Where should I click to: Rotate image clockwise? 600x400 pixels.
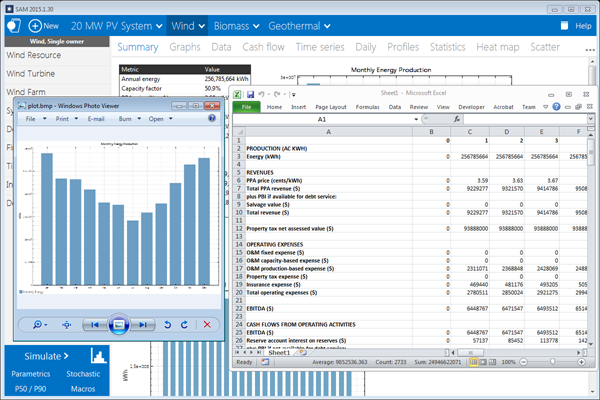click(x=183, y=324)
